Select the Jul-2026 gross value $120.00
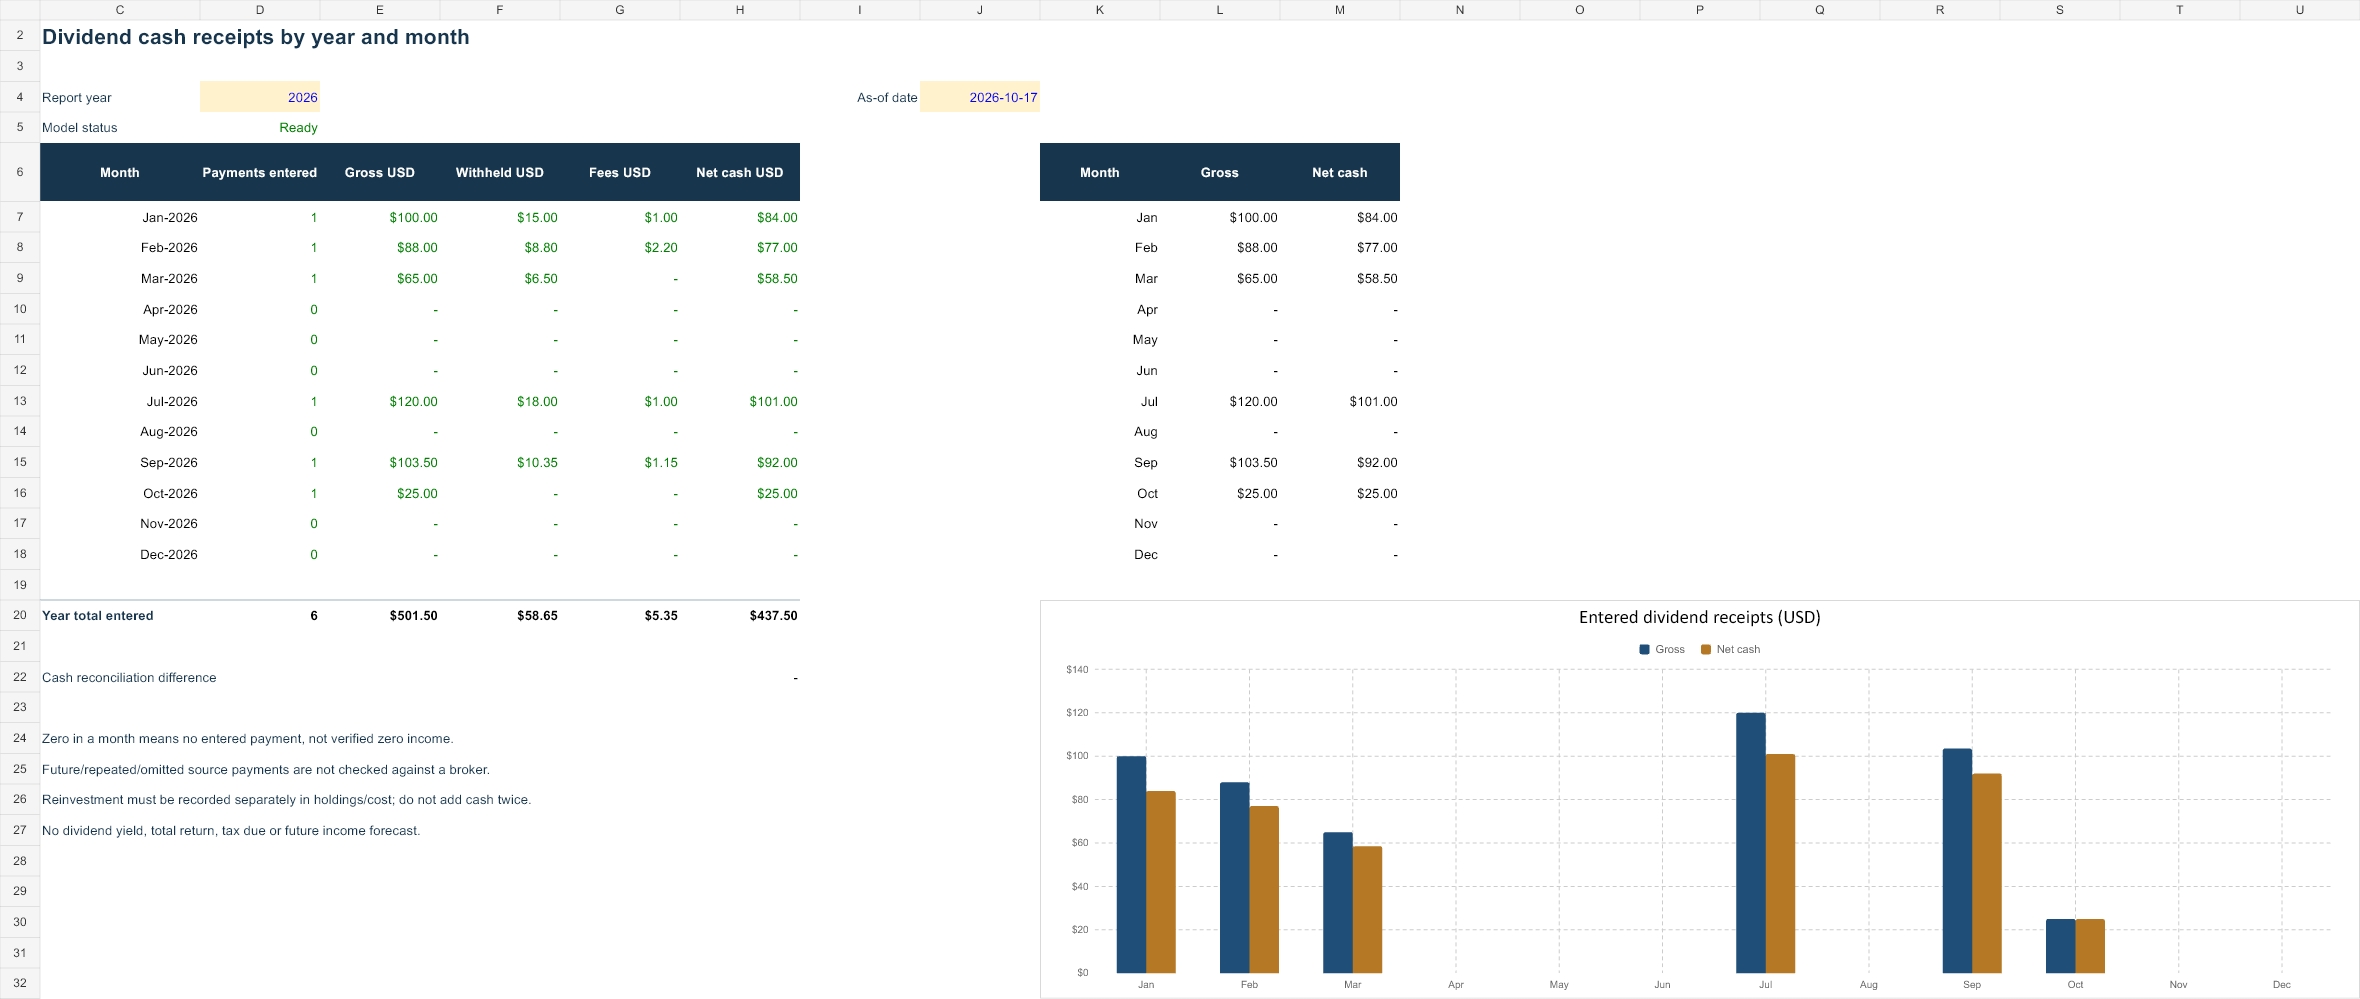Viewport: 2360px width, 999px height. [x=380, y=401]
